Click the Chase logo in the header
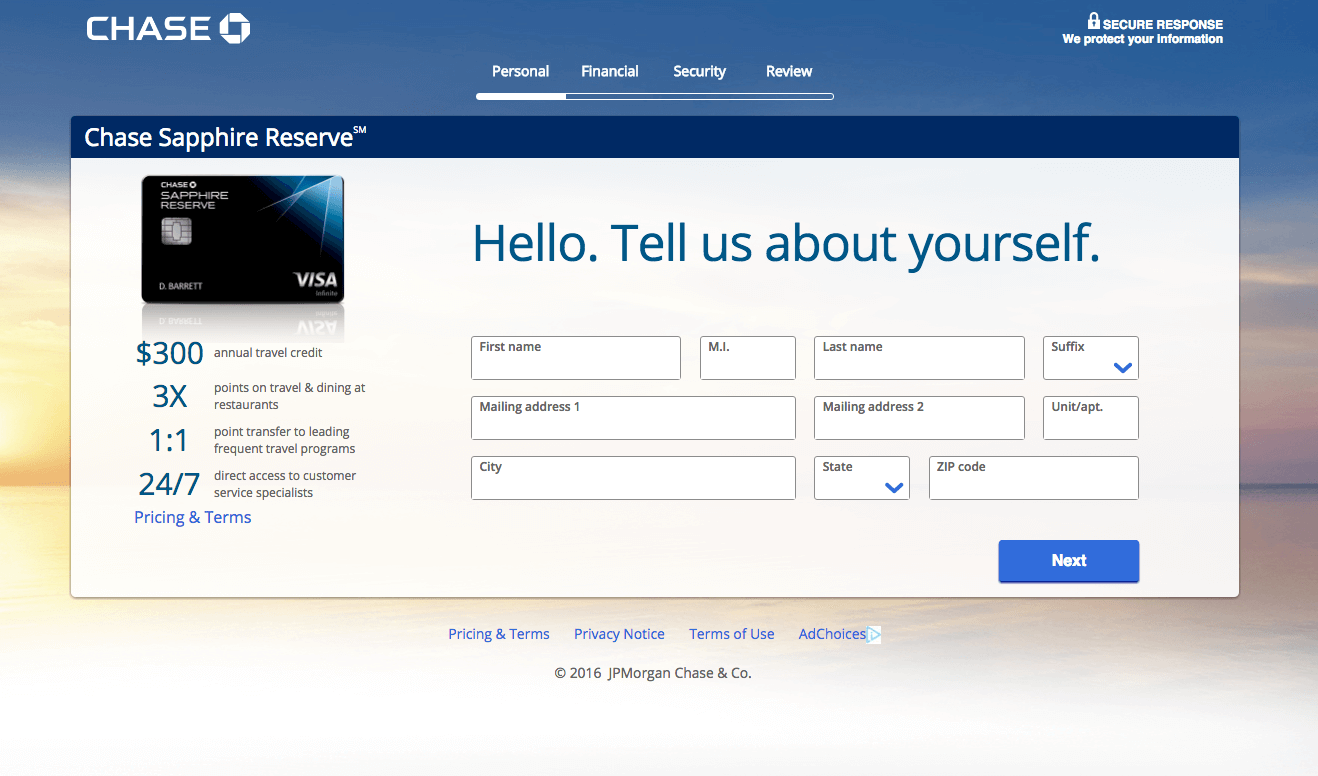1318x776 pixels. point(168,28)
